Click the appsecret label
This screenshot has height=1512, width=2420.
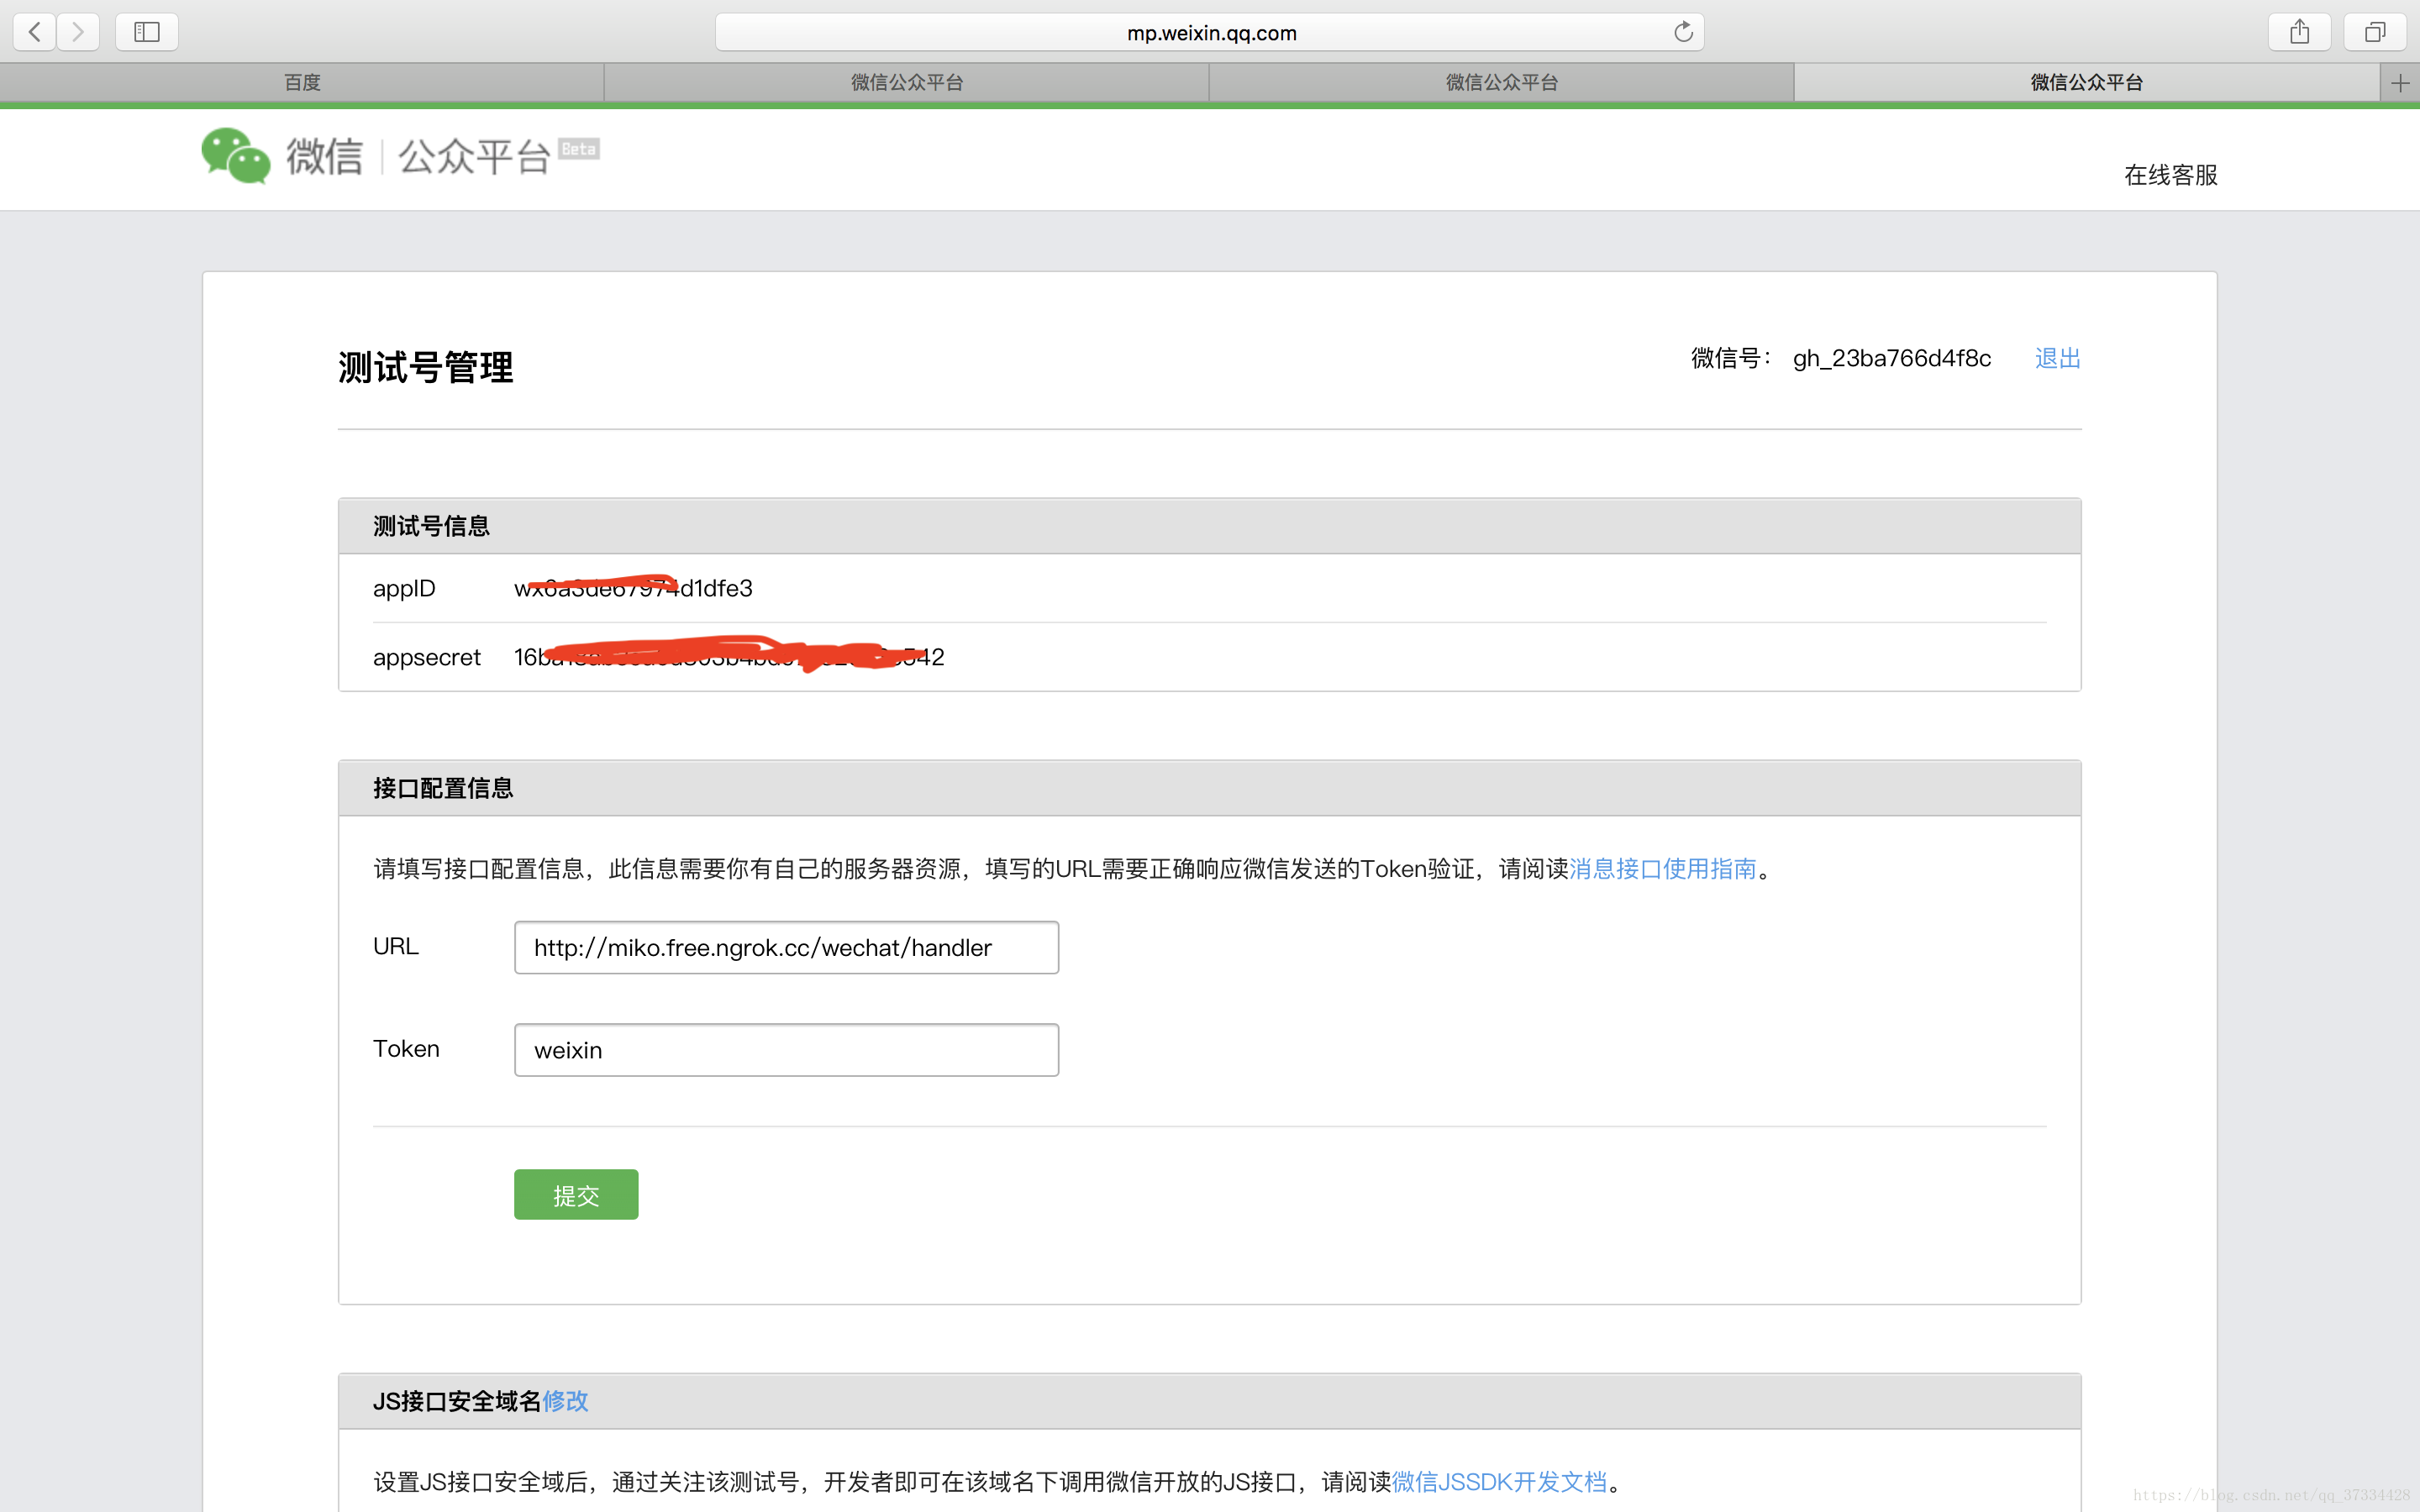coord(427,658)
